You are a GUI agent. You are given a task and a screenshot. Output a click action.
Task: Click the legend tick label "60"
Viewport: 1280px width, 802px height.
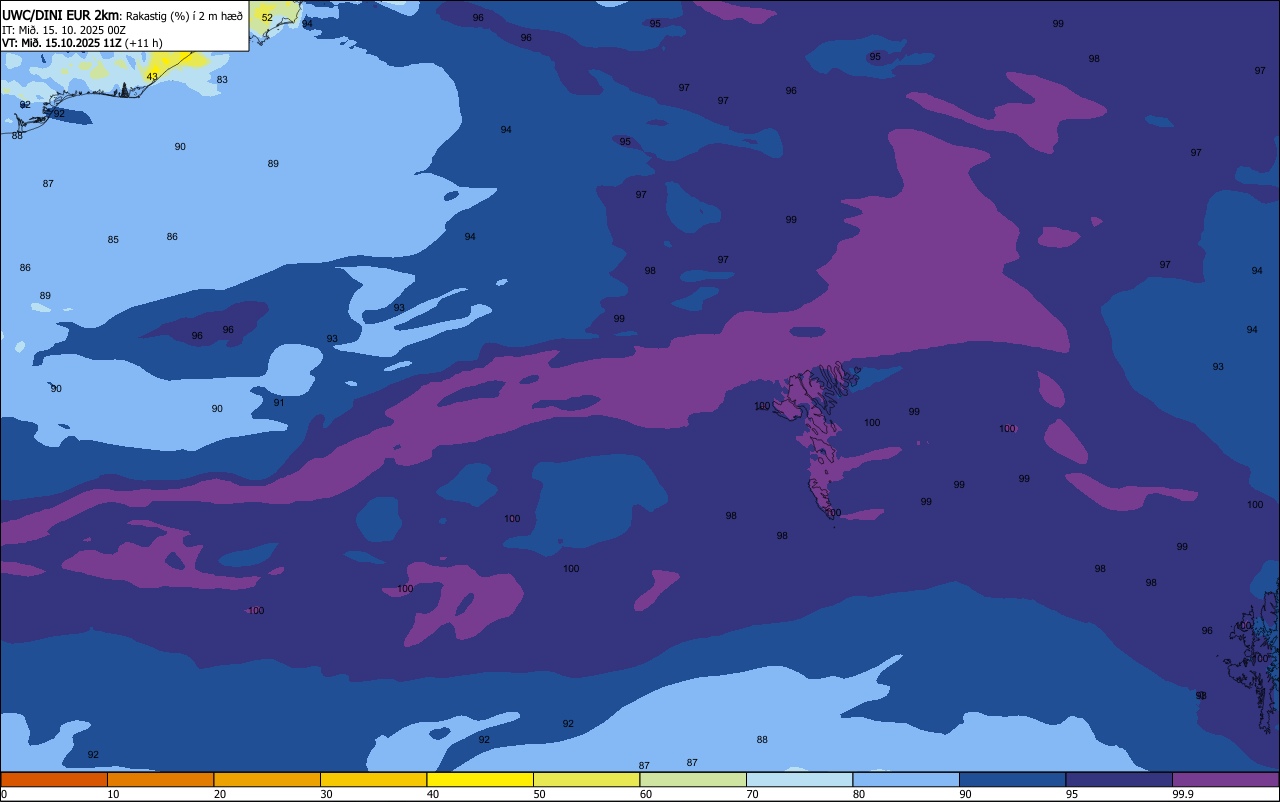[646, 794]
